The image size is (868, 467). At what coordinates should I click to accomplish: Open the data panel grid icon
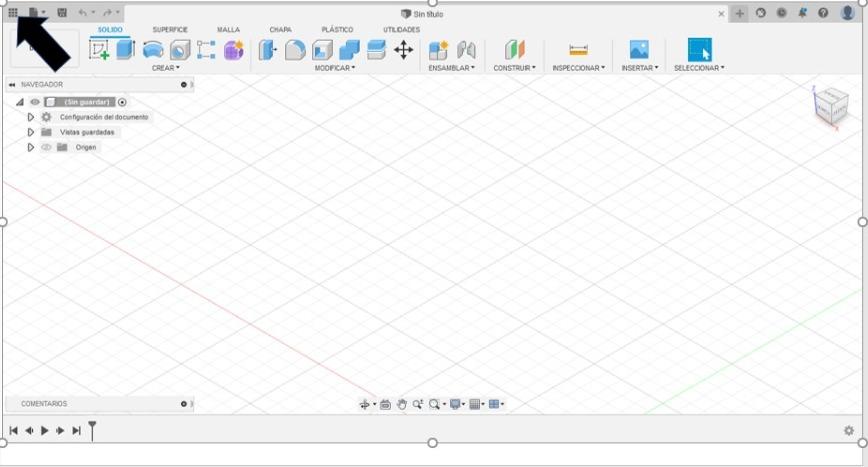(13, 12)
